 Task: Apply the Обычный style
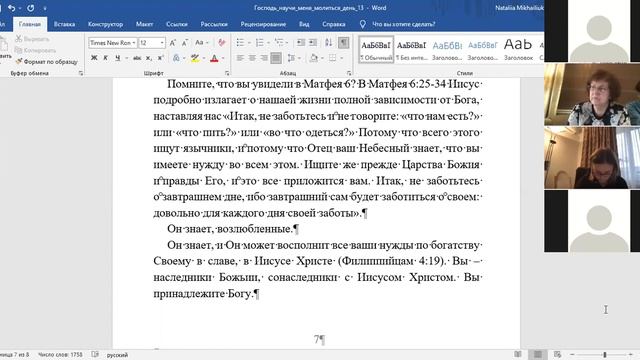(x=376, y=49)
